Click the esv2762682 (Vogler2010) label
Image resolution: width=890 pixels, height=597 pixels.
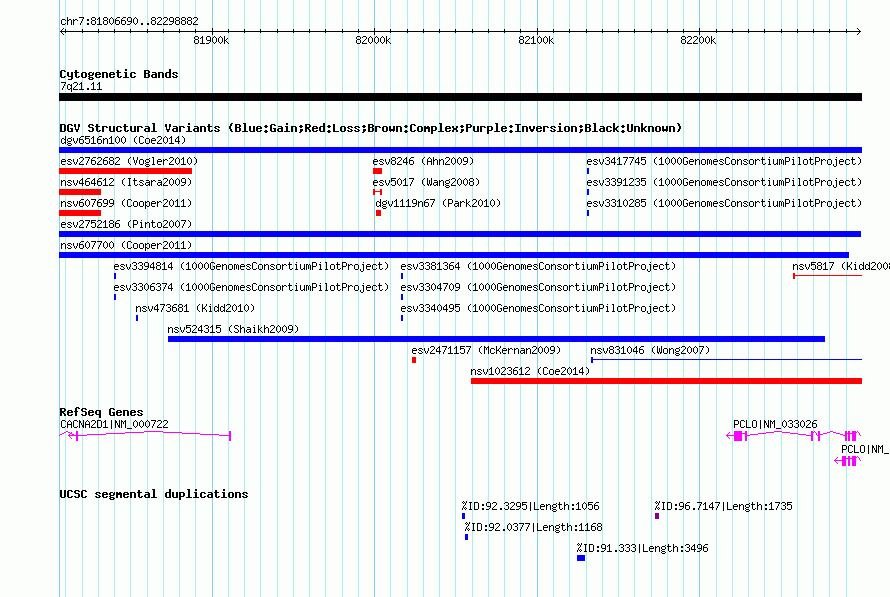129,161
